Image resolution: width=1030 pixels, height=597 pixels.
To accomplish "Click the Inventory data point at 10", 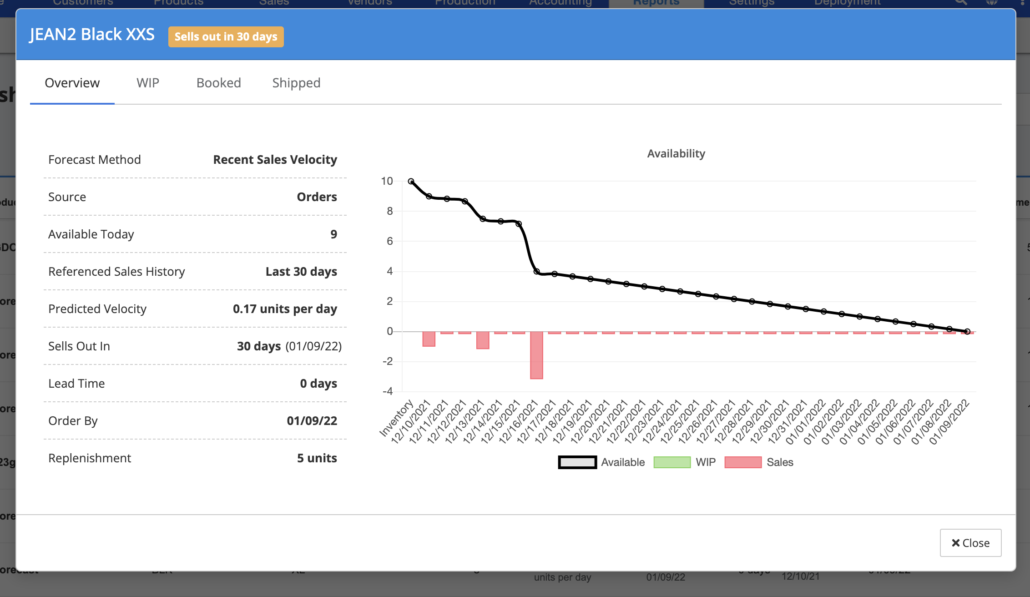I will 410,181.
